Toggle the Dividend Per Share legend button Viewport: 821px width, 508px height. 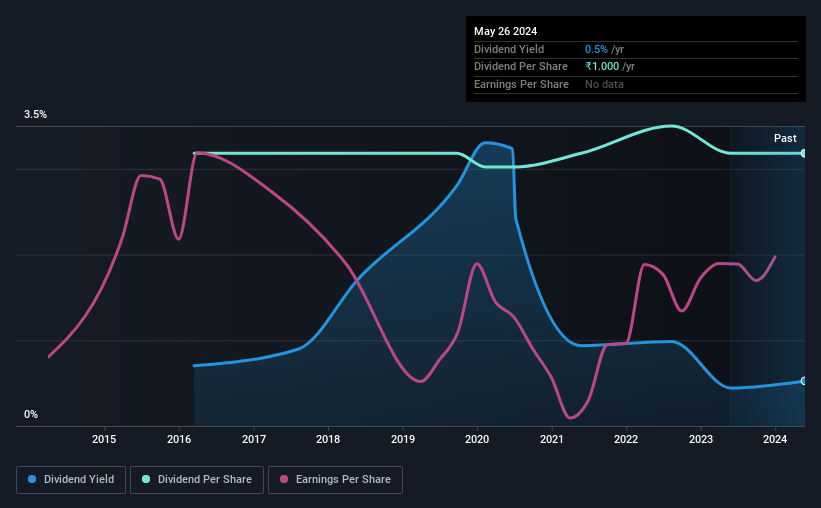tap(197, 480)
